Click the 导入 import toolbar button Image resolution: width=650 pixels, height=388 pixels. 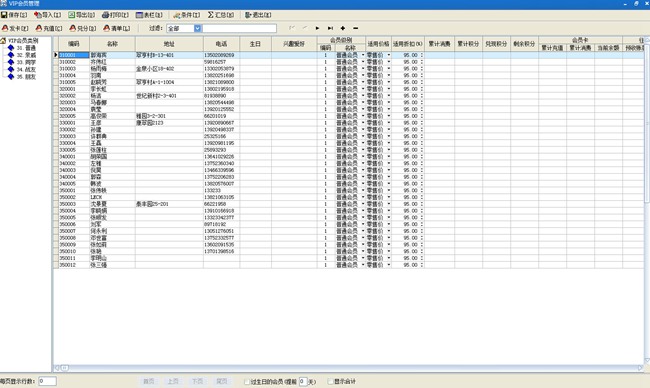coord(48,15)
